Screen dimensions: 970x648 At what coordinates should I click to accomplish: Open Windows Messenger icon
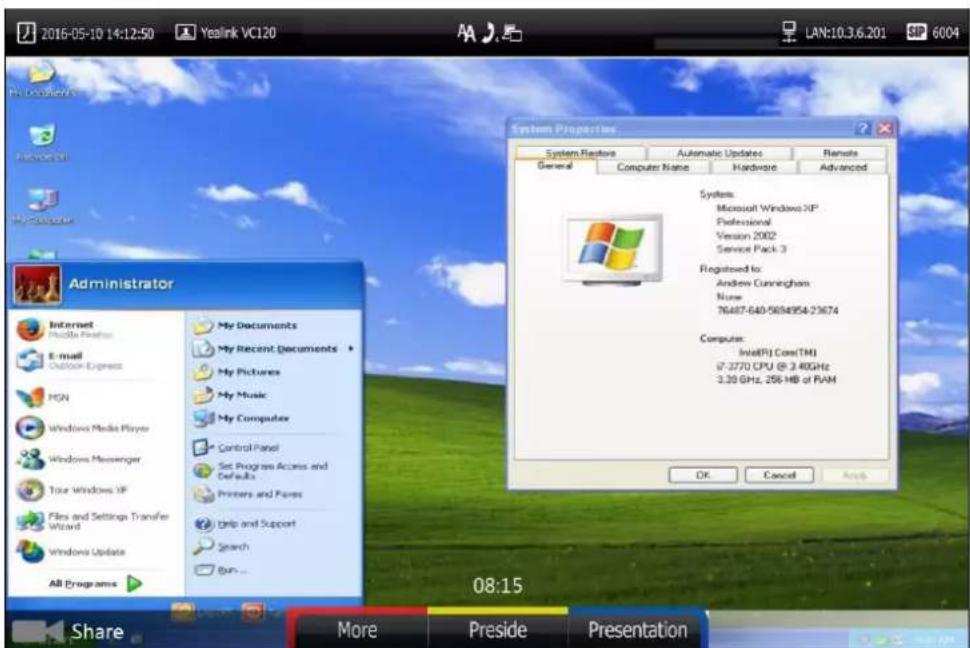click(30, 459)
